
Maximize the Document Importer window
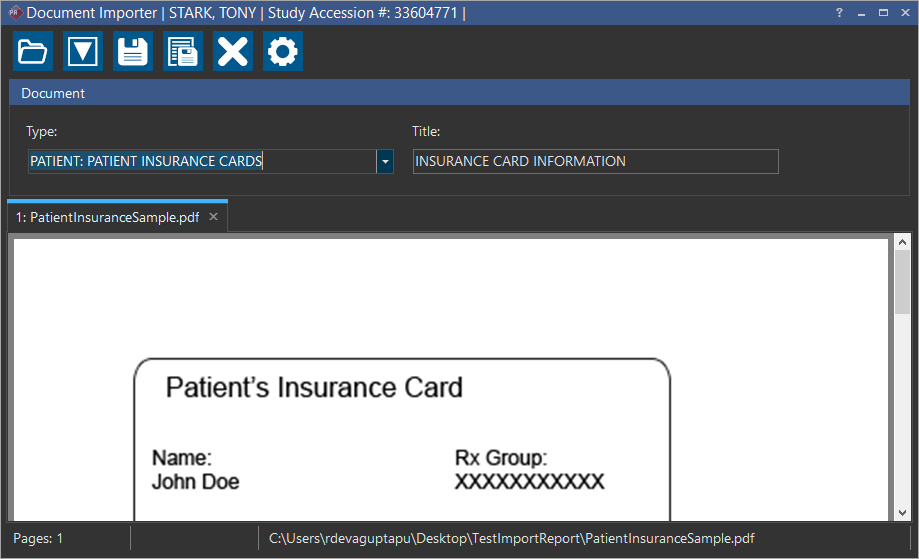click(x=883, y=13)
